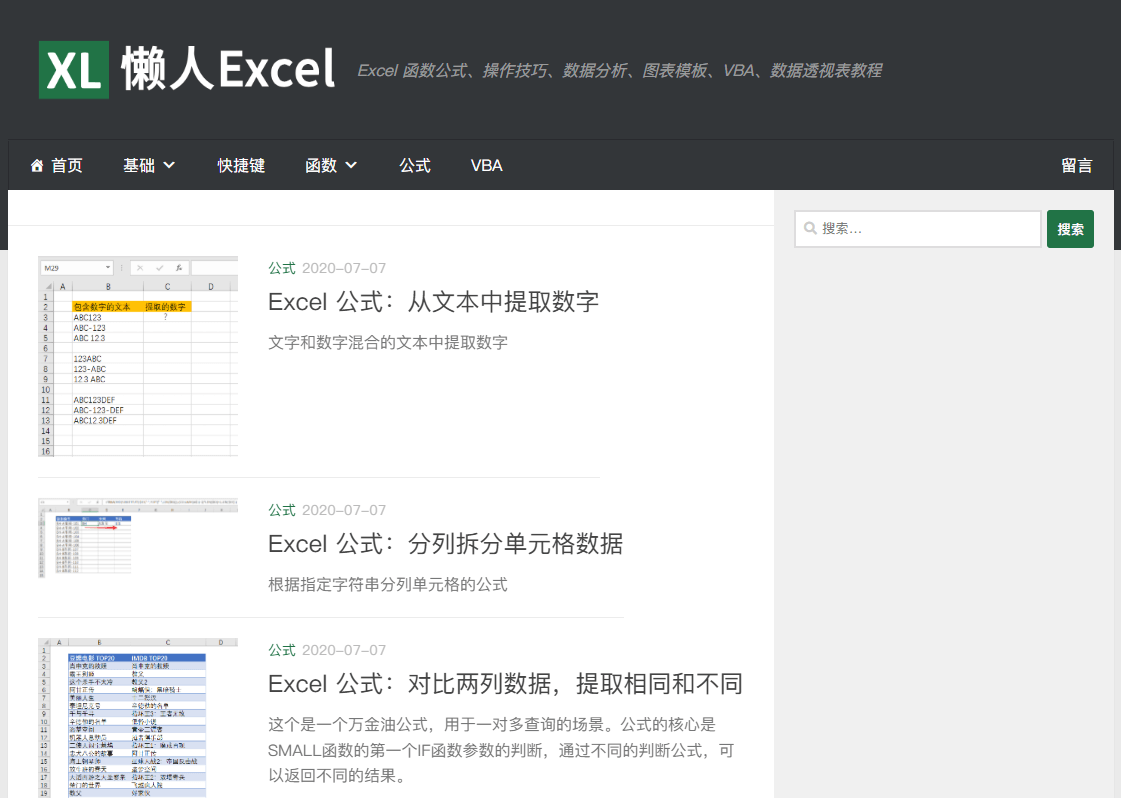Open the 懒人Excel site title link
1121x798 pixels.
coord(228,69)
